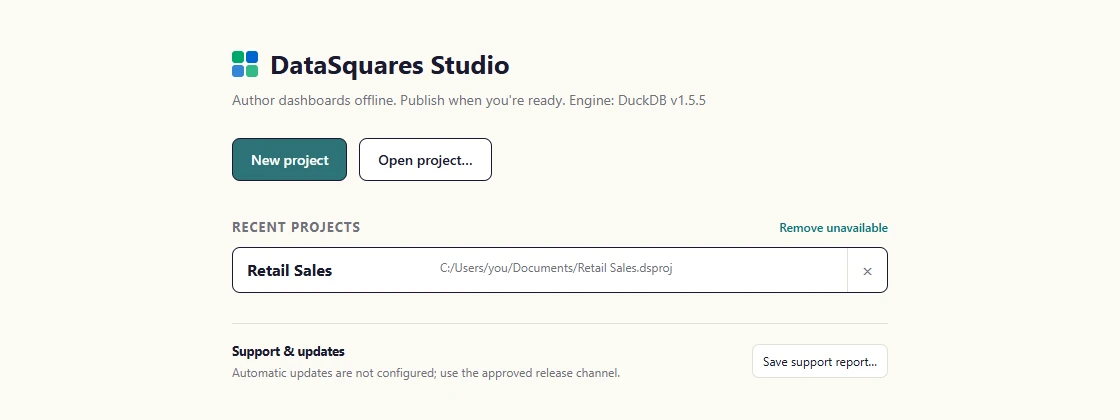The height and width of the screenshot is (420, 1120).
Task: Click the Support & updates heading
Action: point(288,351)
